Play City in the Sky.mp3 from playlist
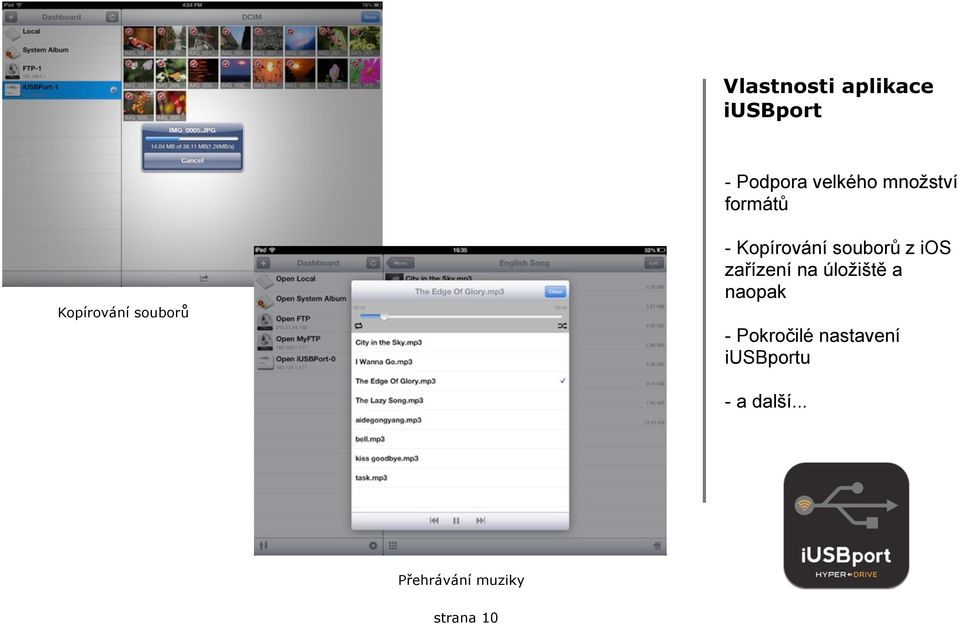 coord(460,343)
